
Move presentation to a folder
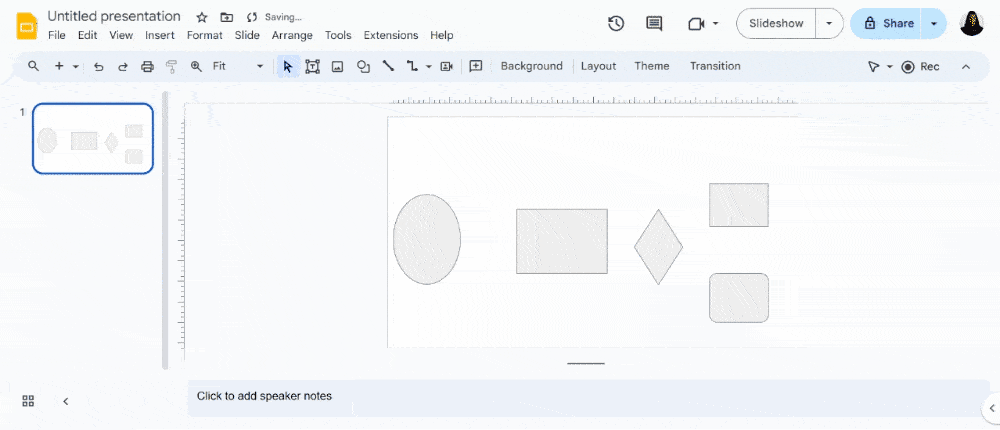pyautogui.click(x=226, y=17)
